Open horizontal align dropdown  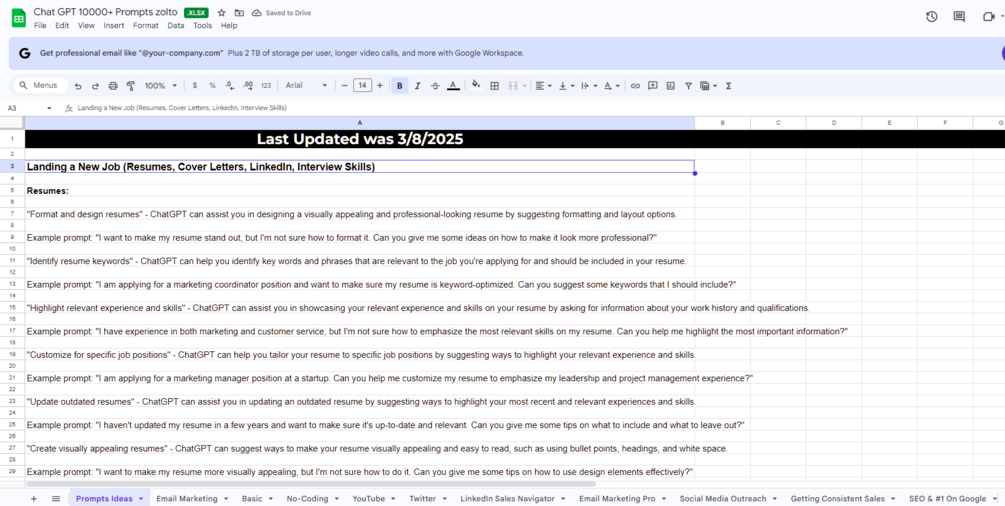(x=544, y=85)
